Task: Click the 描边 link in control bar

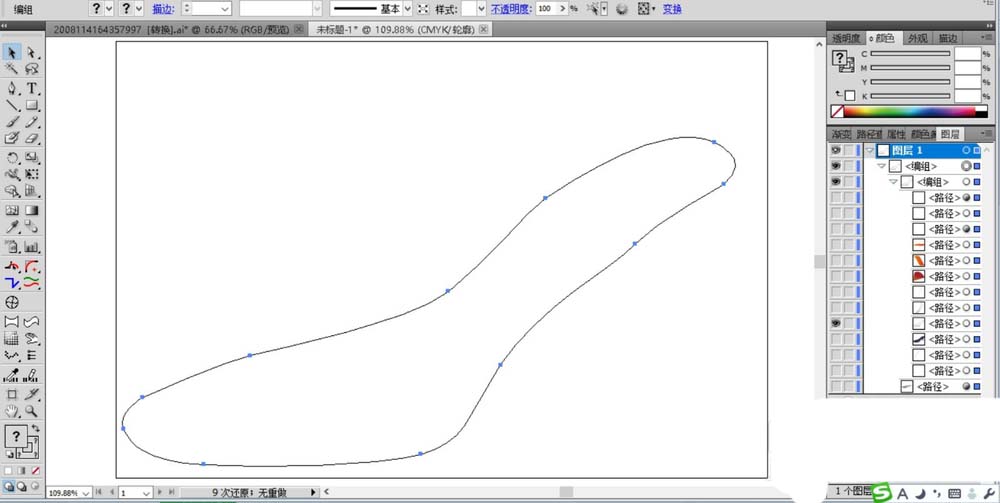Action: click(x=162, y=9)
